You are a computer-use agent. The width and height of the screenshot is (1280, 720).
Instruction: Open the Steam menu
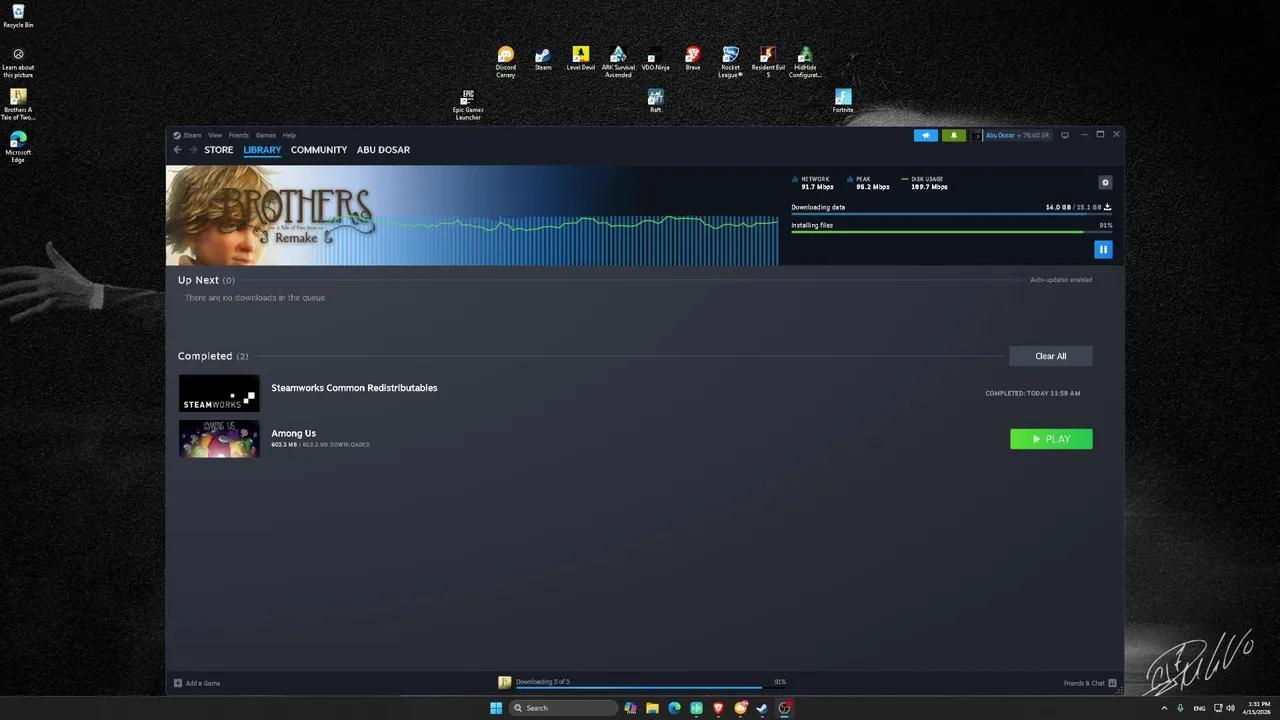point(187,135)
